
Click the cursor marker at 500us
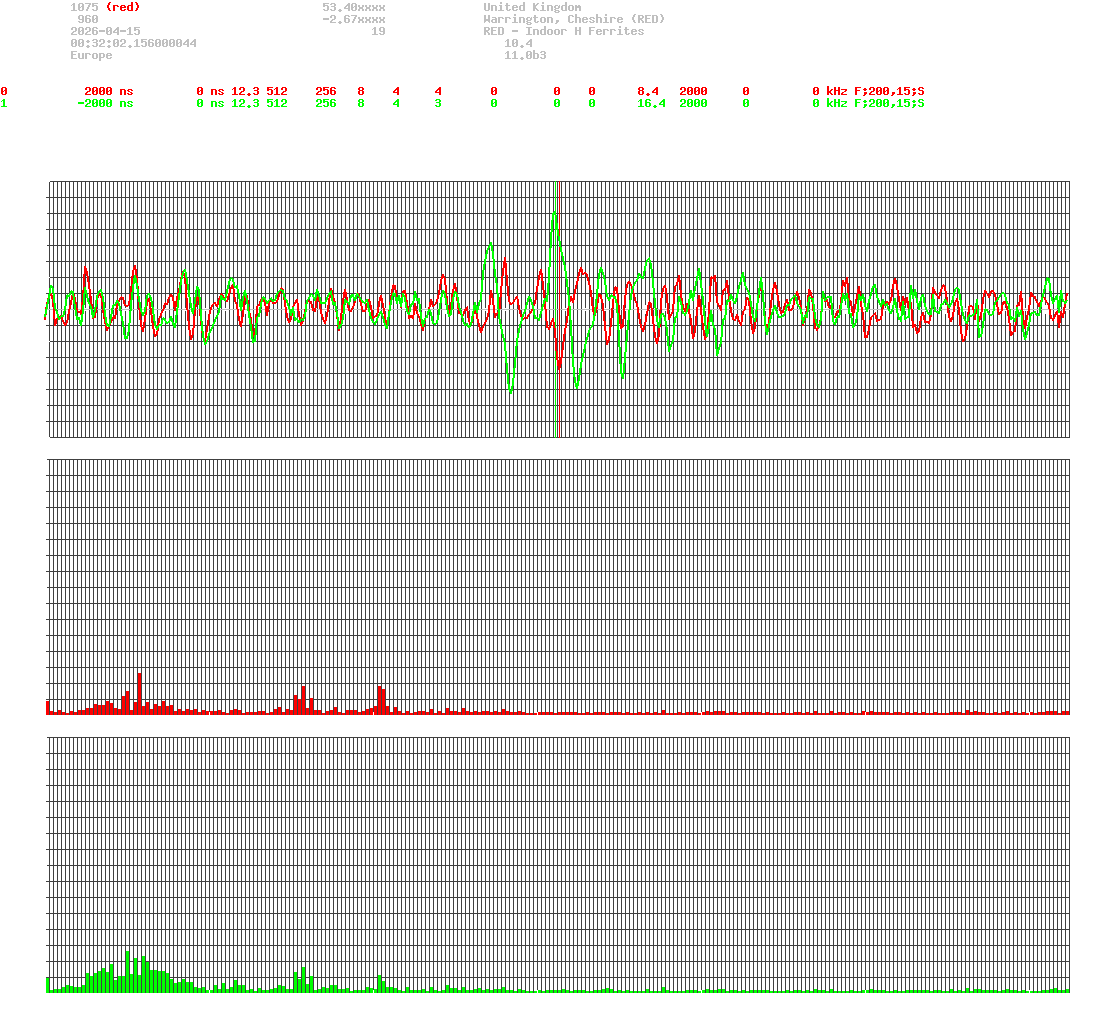pos(558,300)
